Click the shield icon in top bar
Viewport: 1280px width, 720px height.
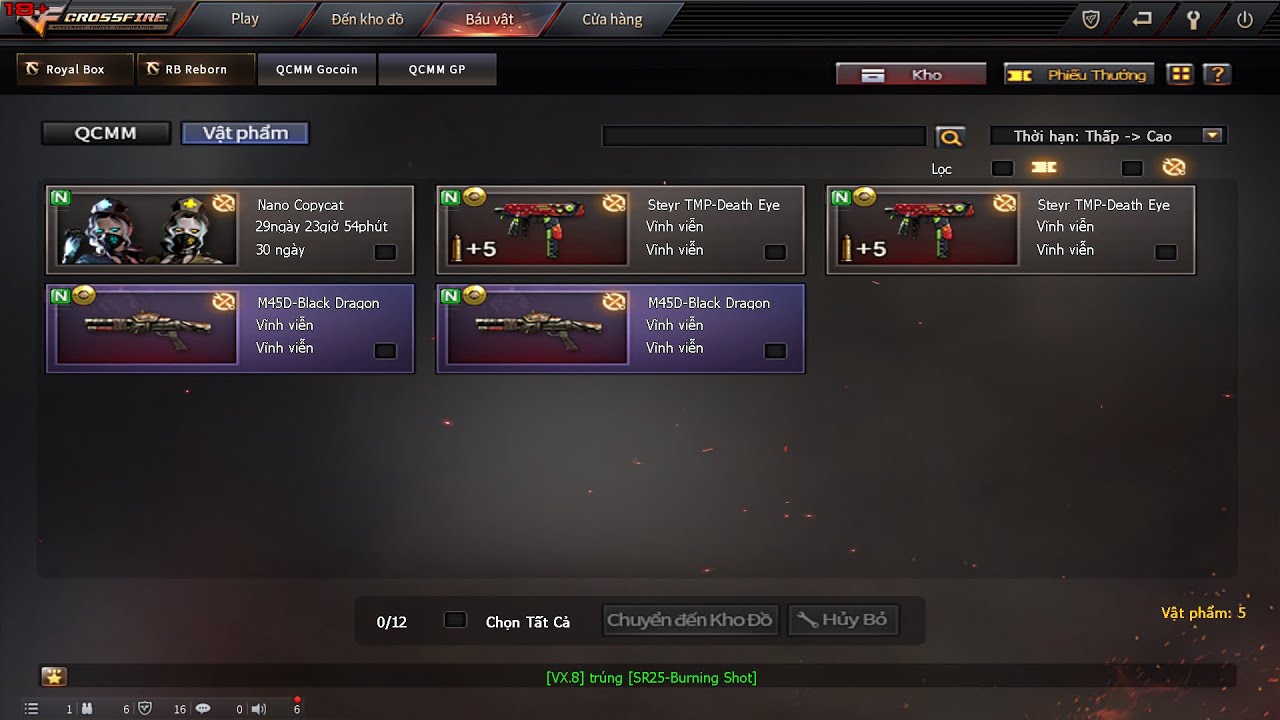tap(1092, 19)
